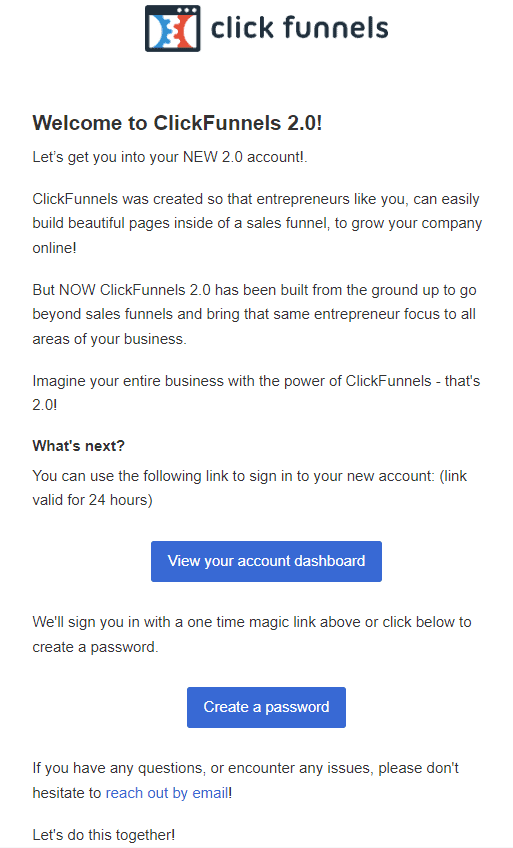The width and height of the screenshot is (513, 848).
Task: Click the word "click" in the logo
Action: click(x=242, y=28)
